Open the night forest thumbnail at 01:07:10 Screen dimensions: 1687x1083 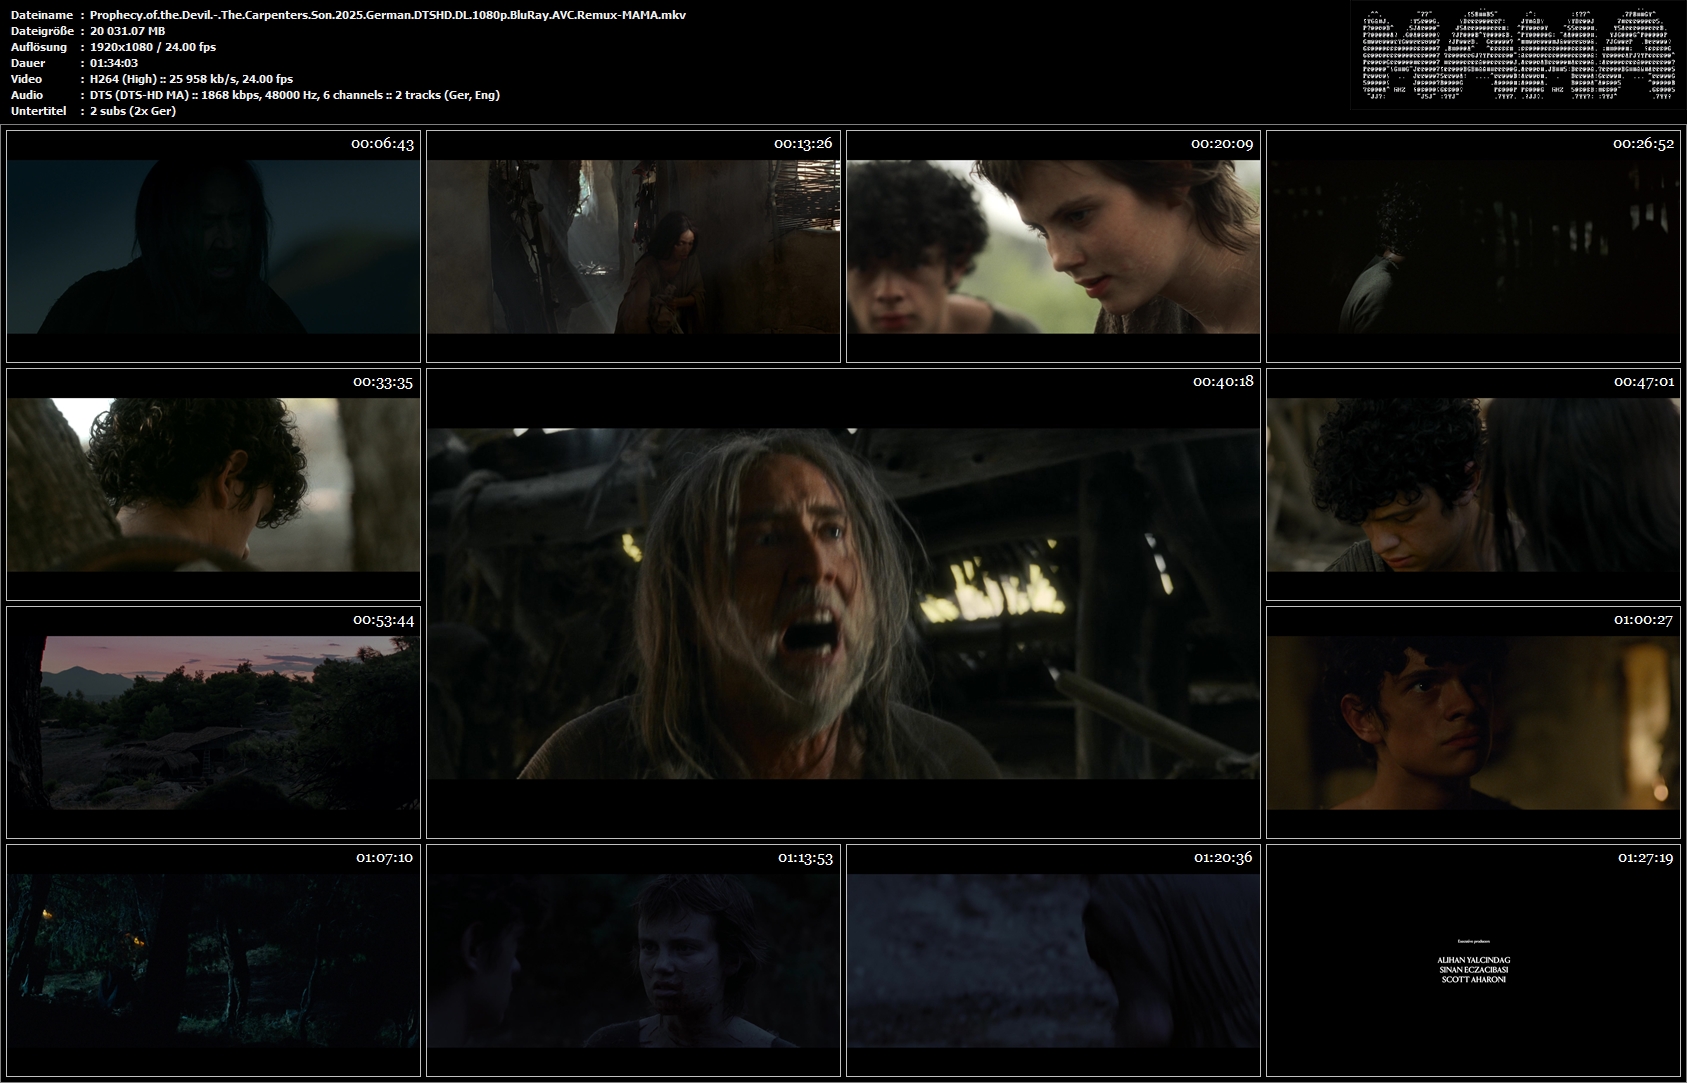[x=213, y=960]
